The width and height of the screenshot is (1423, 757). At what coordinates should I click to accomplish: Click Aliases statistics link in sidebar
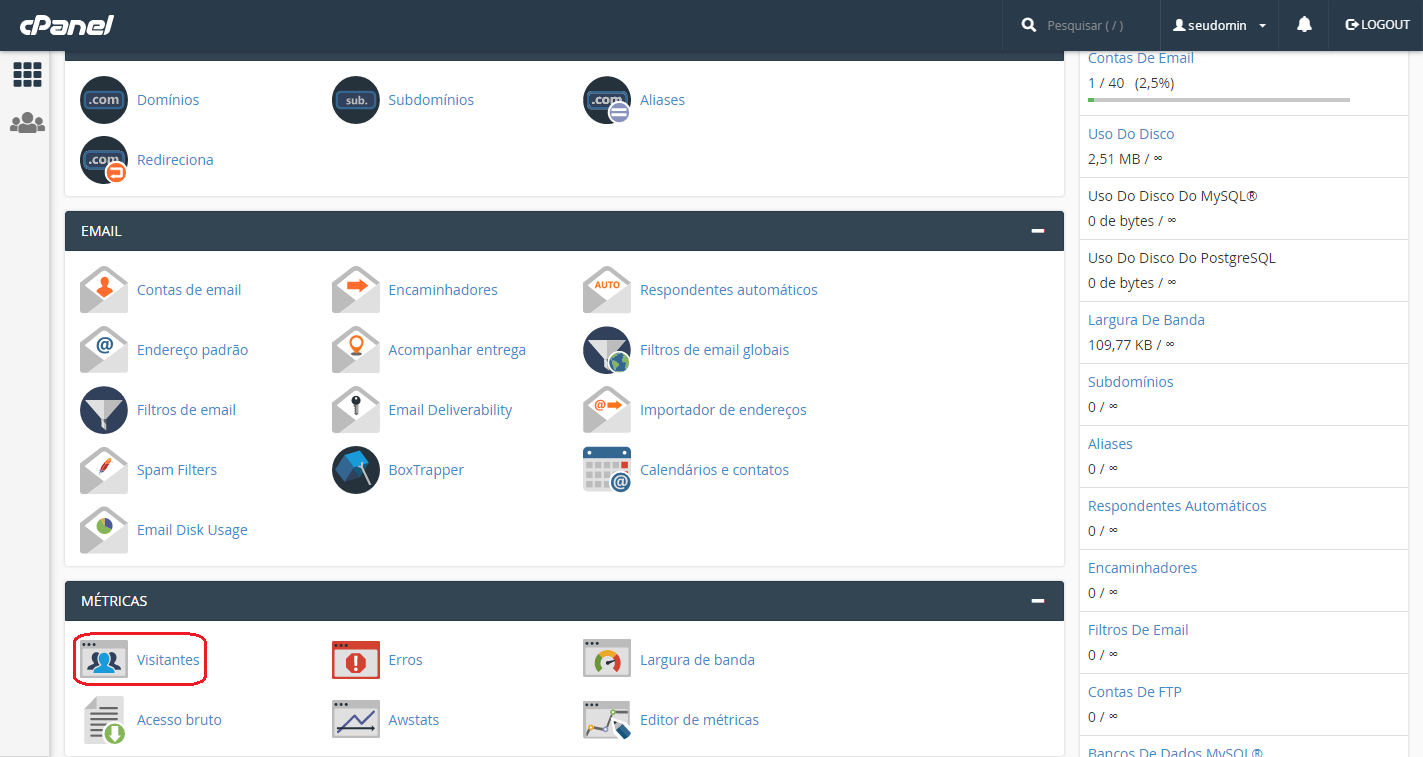1110,444
